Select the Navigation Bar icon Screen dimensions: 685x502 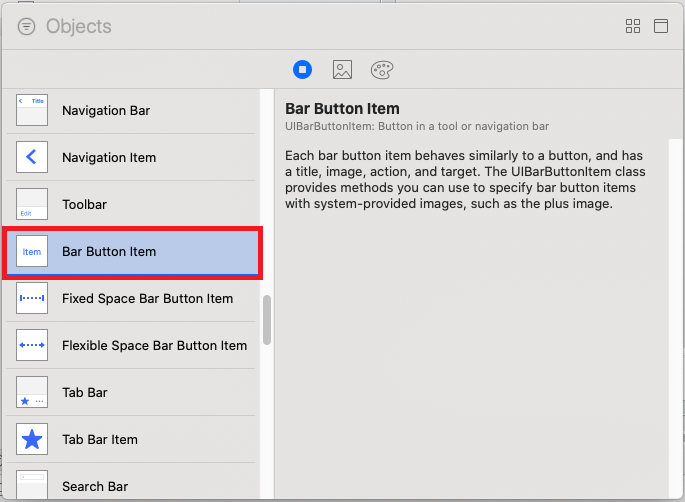32,110
